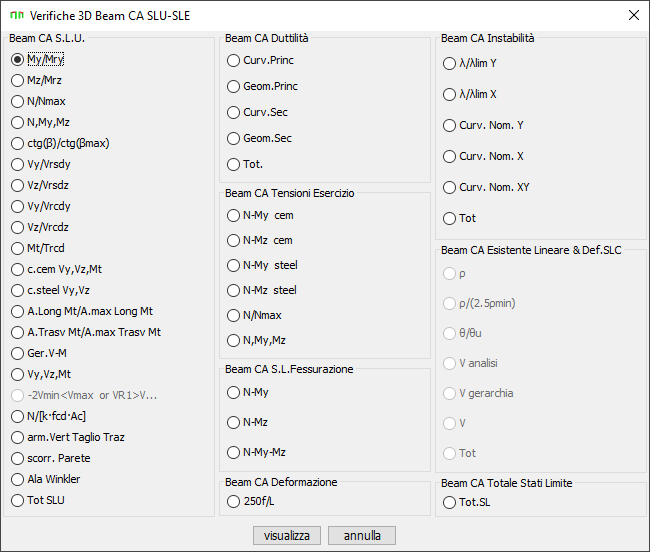Select λ/λlim Y instability check
The height and width of the screenshot is (552, 650).
[470, 64]
